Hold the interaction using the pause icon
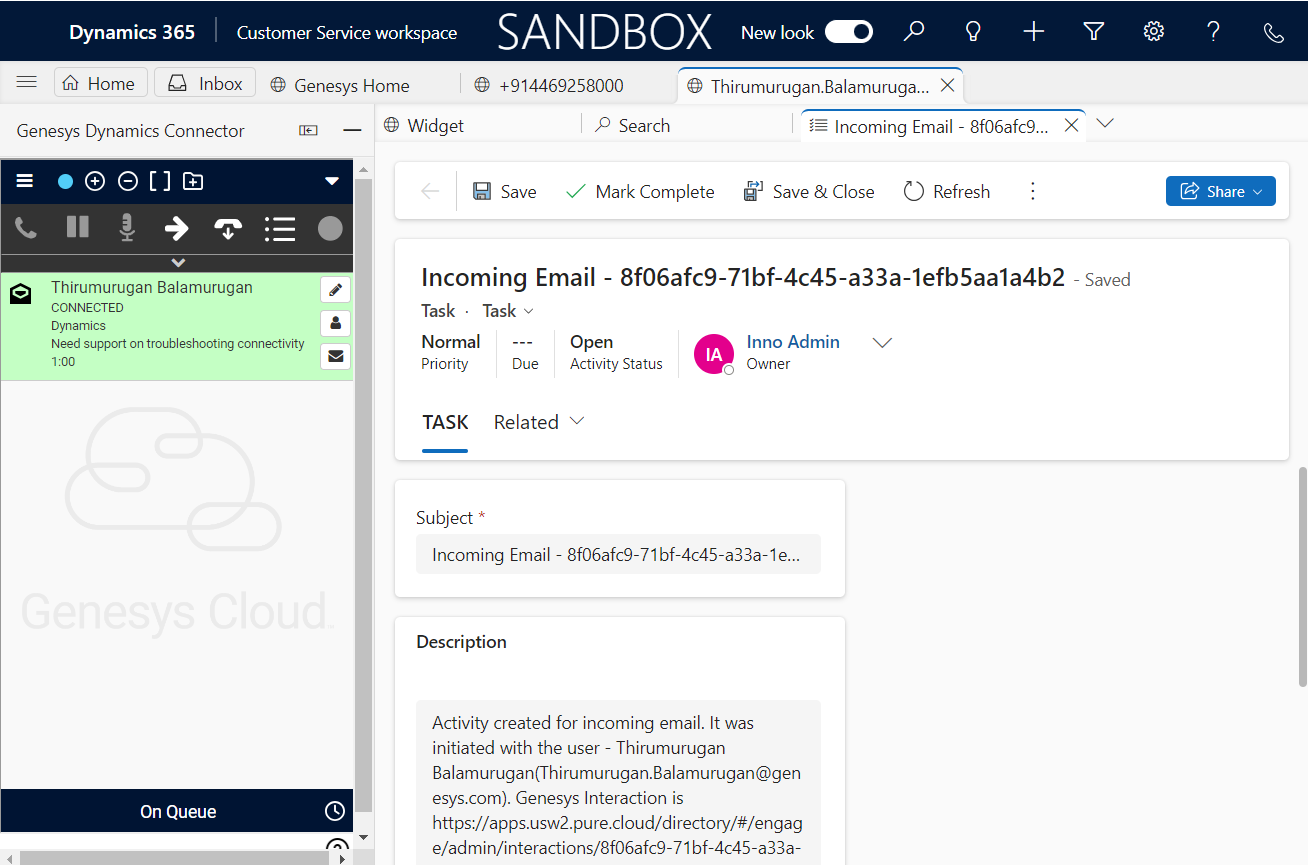 tap(76, 228)
